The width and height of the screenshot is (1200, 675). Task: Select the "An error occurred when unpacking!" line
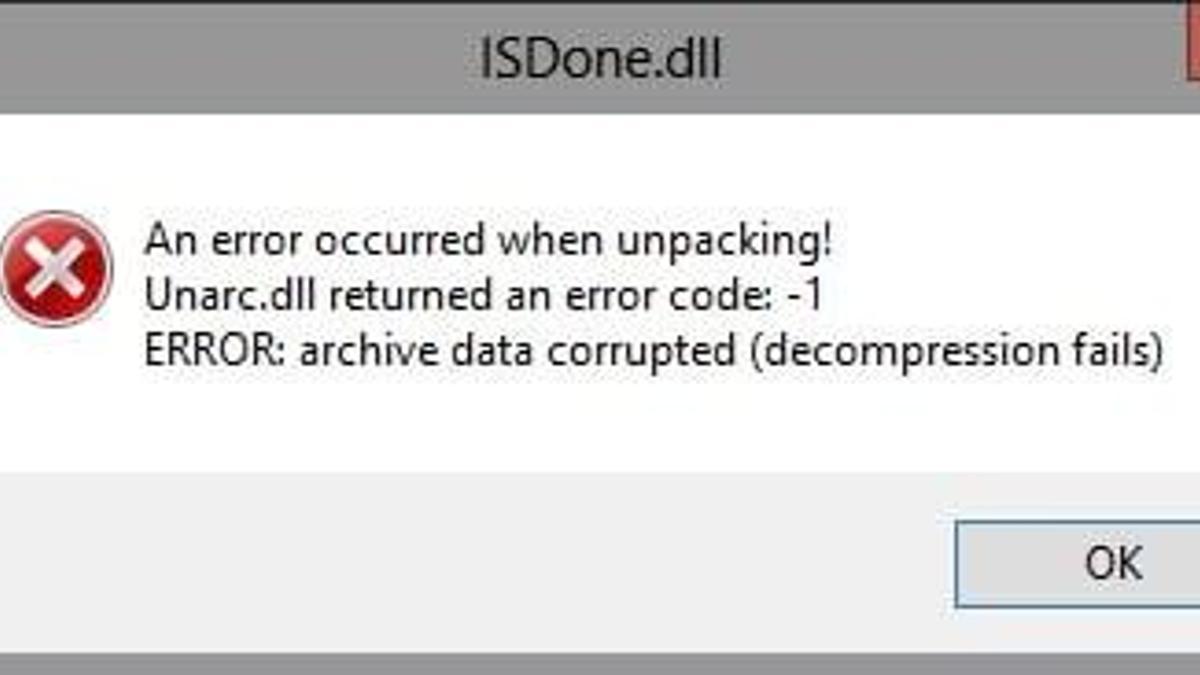[488, 241]
